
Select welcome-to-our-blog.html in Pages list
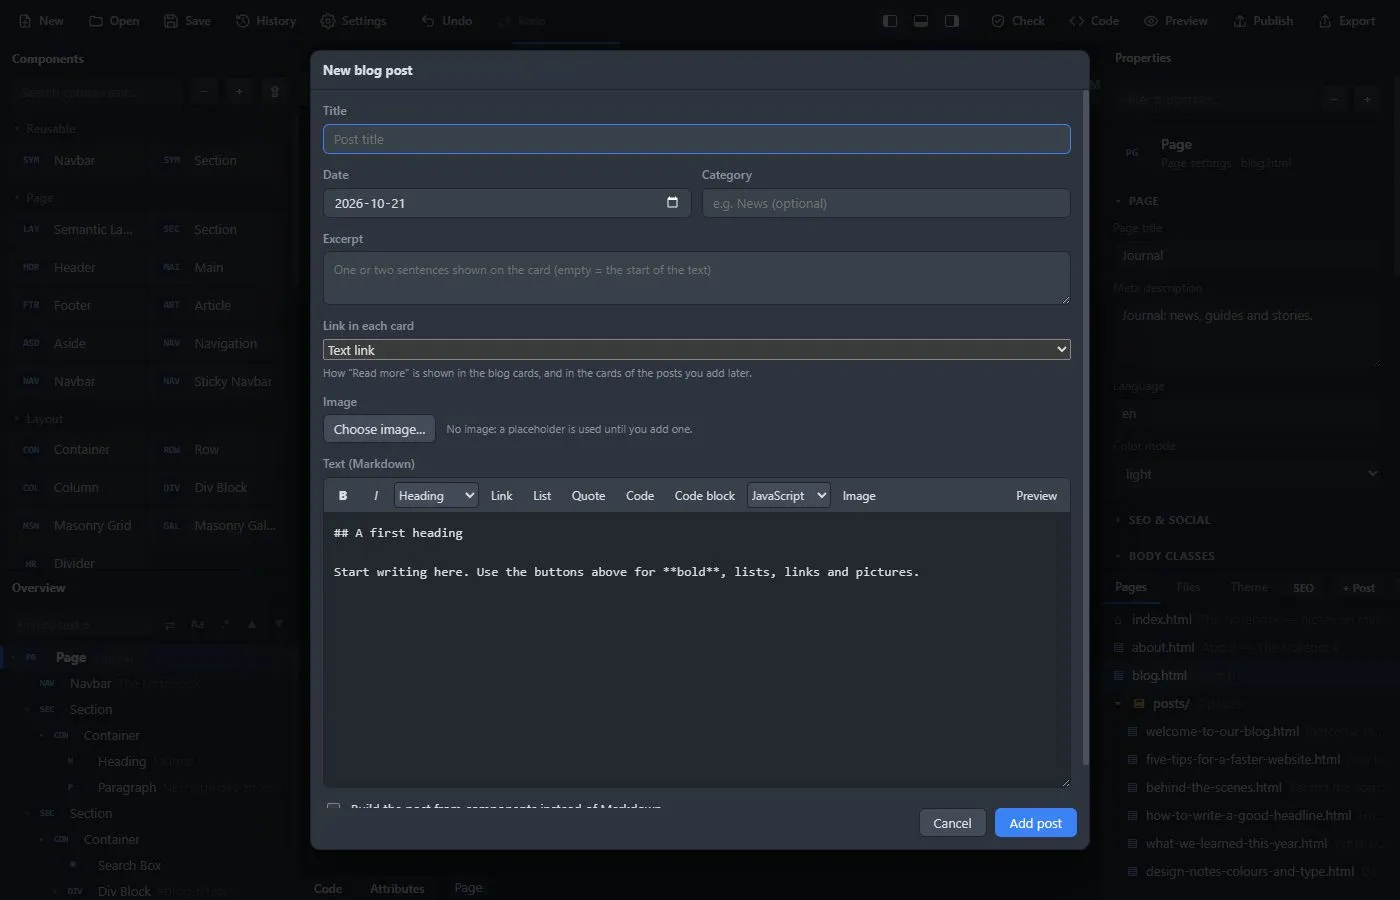pyautogui.click(x=1222, y=731)
